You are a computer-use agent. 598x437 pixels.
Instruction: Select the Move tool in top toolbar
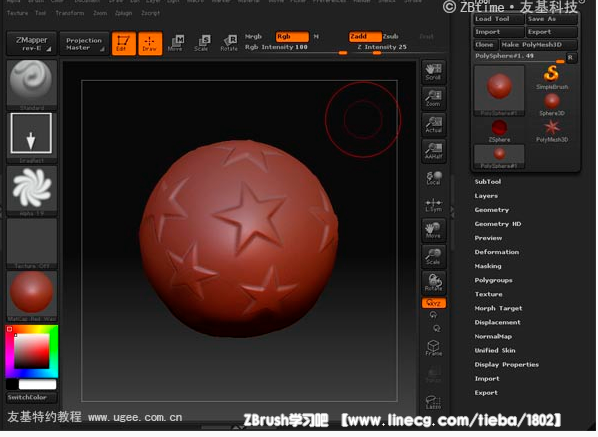click(x=176, y=43)
